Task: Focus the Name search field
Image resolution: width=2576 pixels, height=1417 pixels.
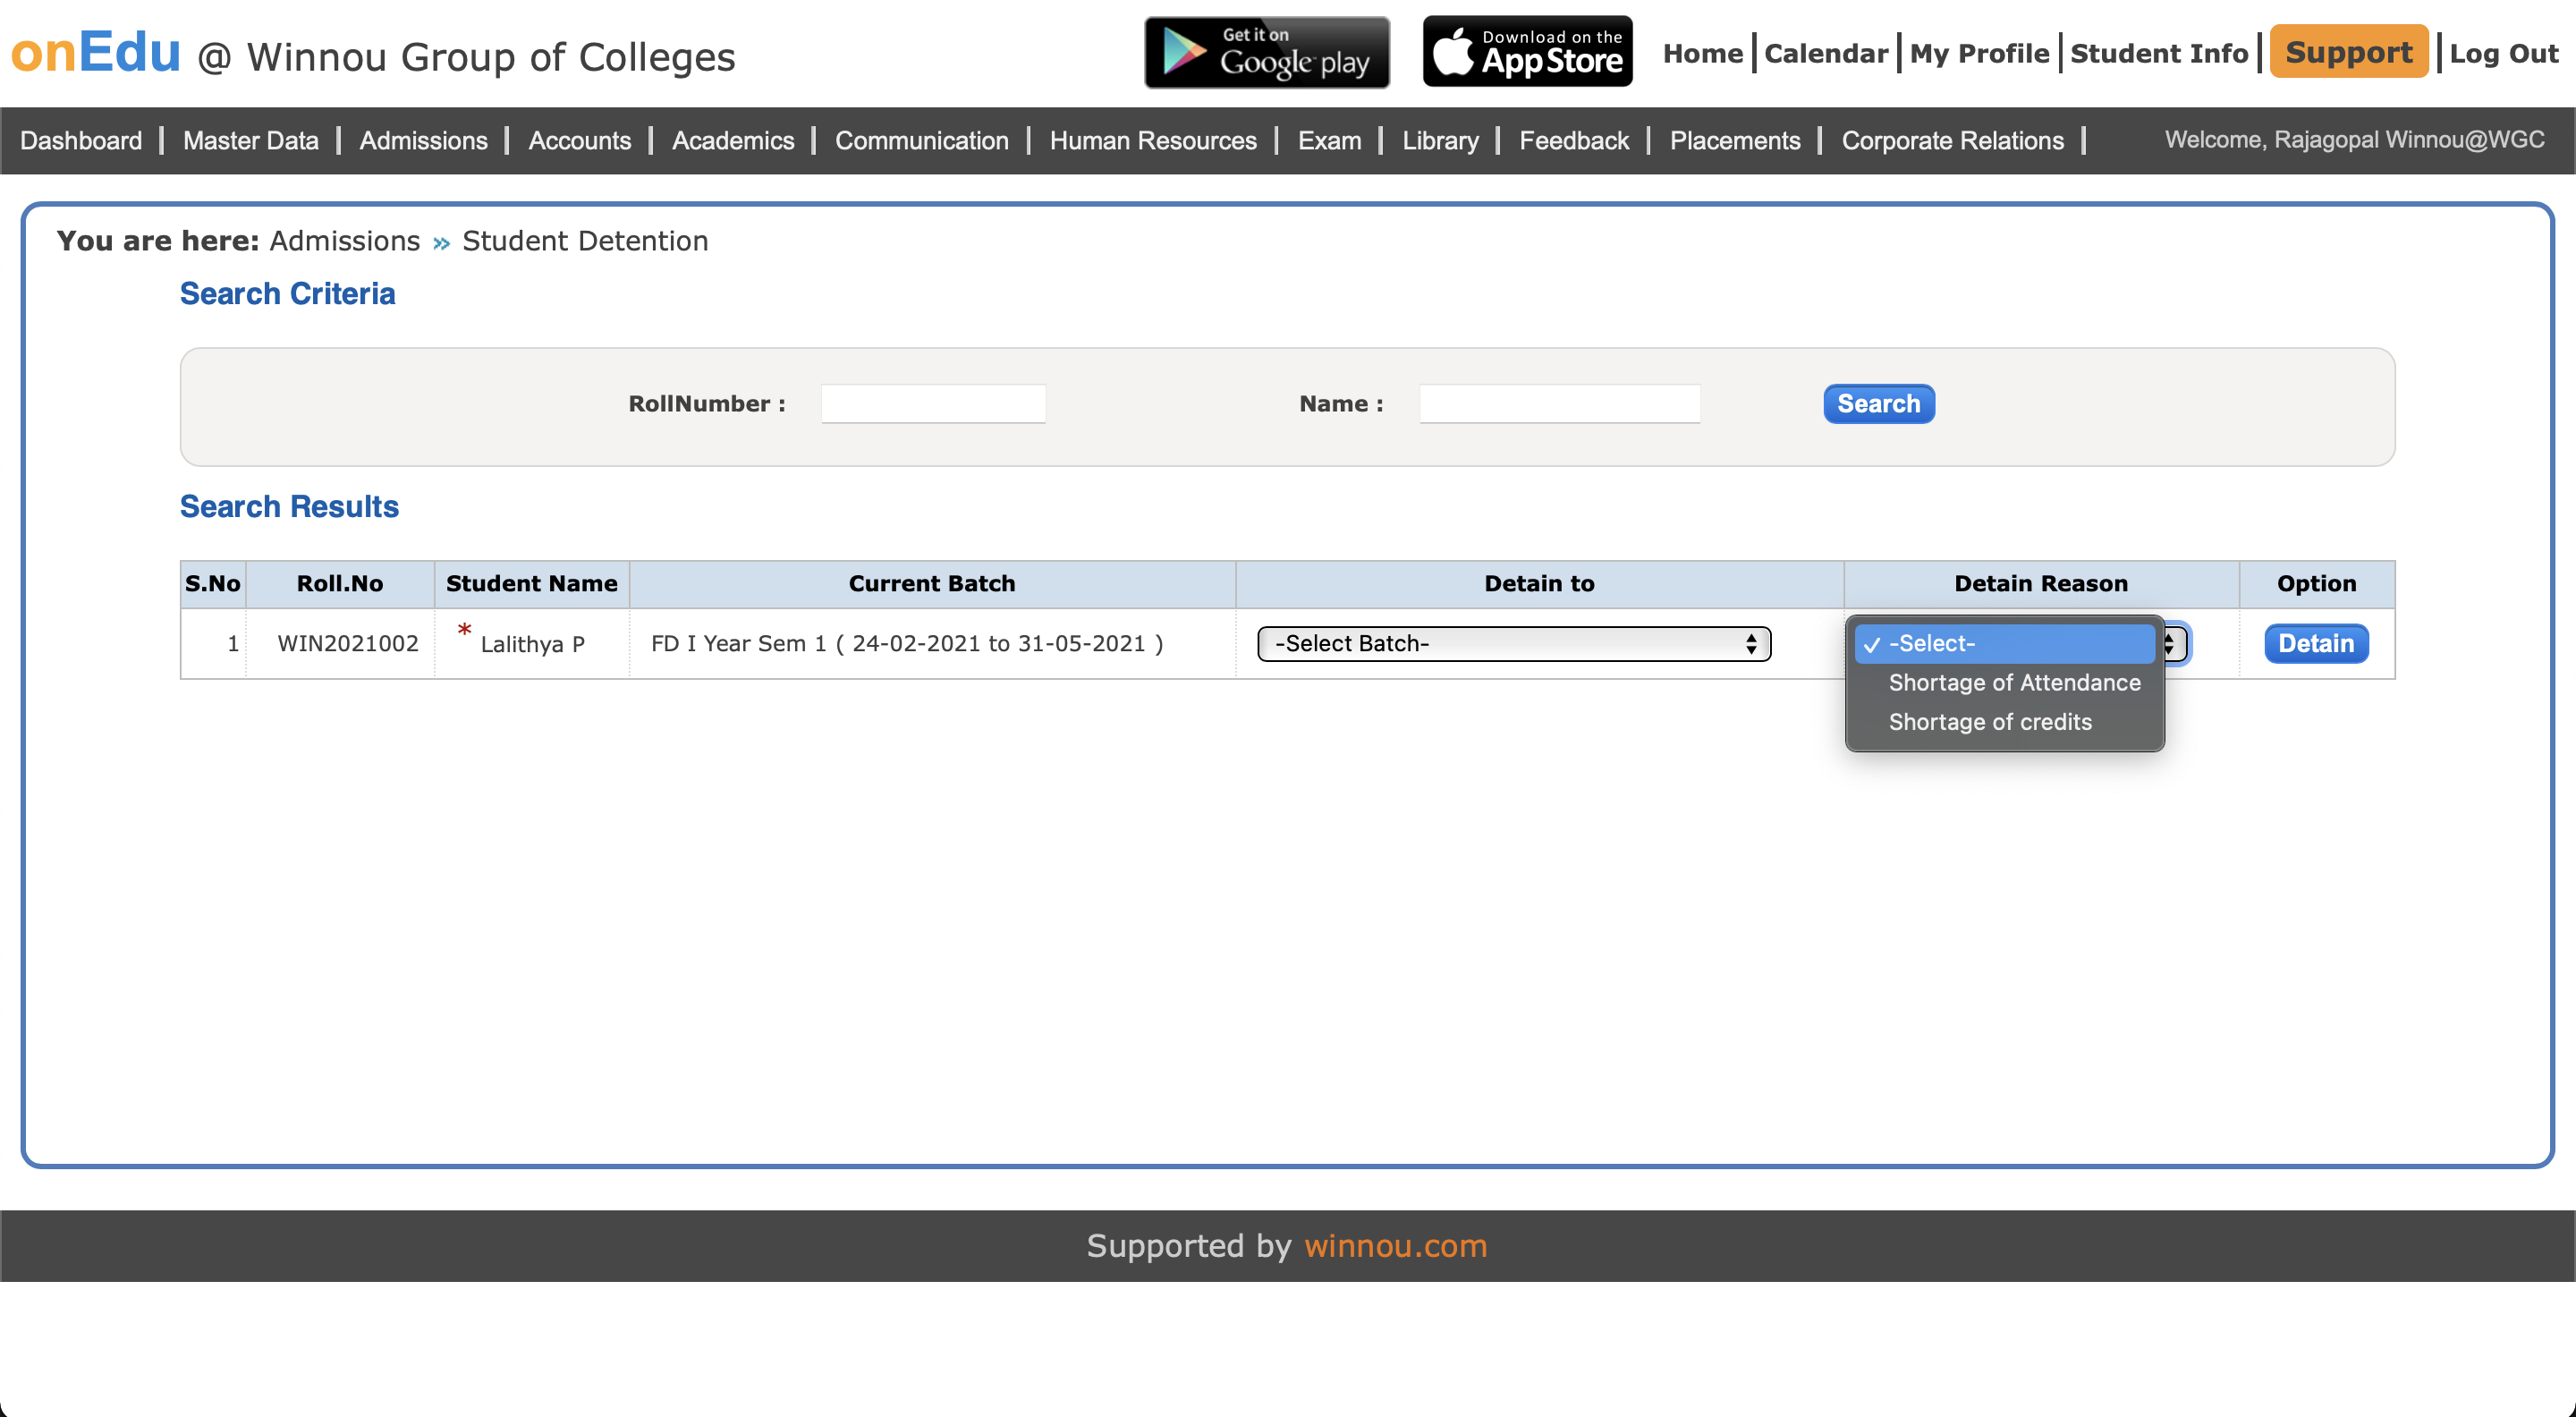Action: (x=1558, y=404)
